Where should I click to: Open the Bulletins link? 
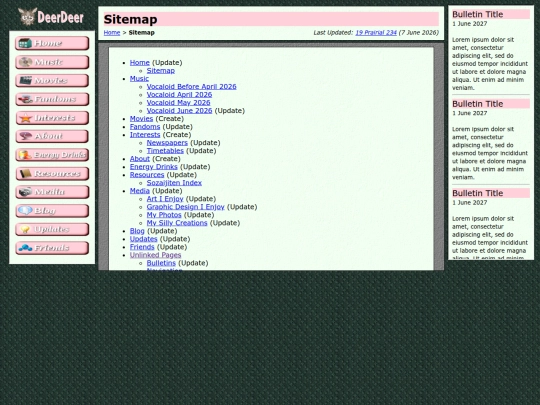tap(161, 263)
